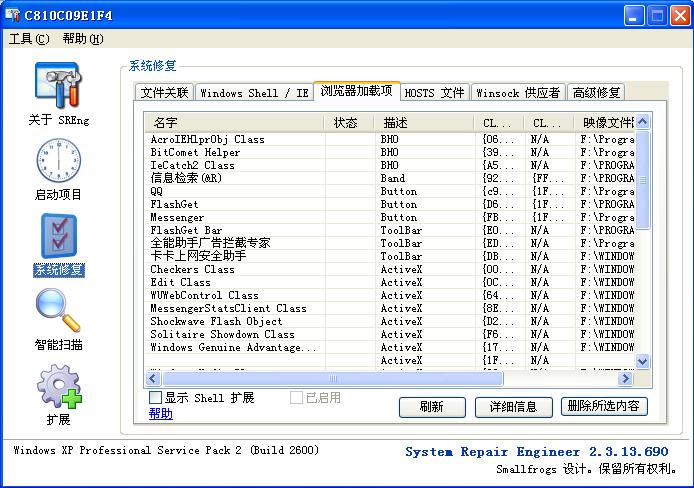694x488 pixels.
Task: Select the Edit Class row
Action: [x=391, y=282]
